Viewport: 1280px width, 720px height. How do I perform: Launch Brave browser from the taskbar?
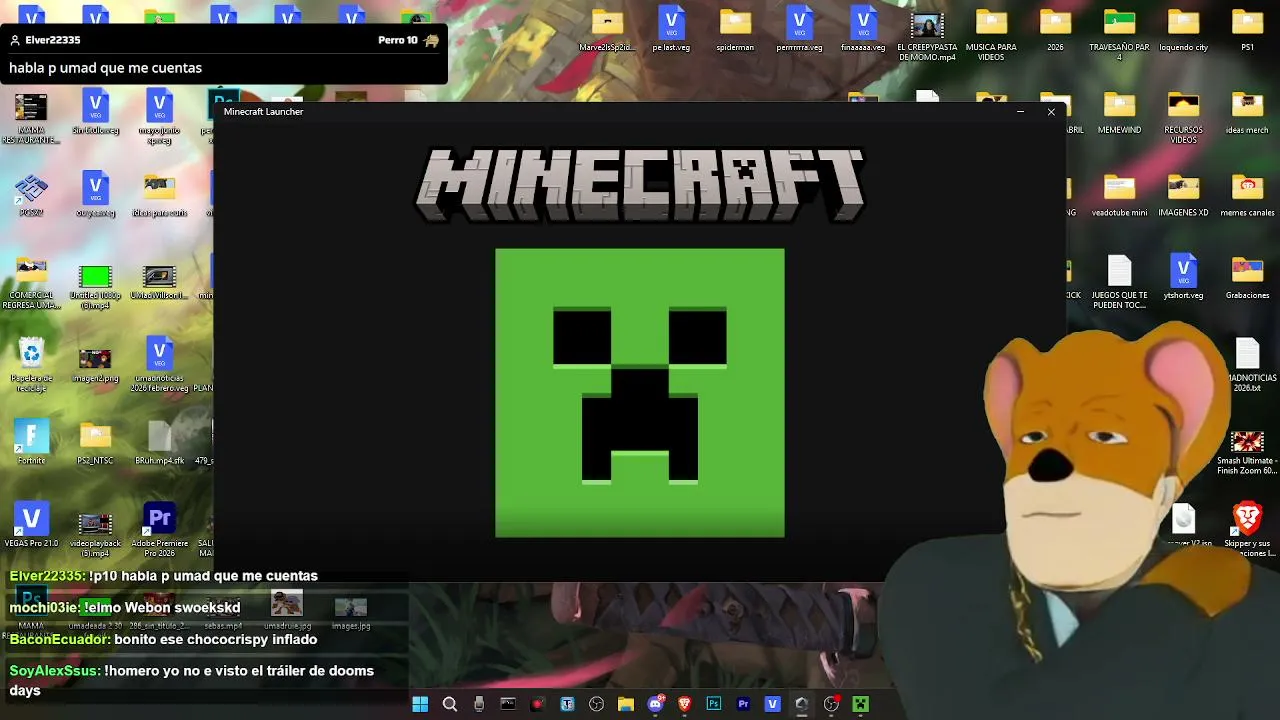(x=685, y=704)
